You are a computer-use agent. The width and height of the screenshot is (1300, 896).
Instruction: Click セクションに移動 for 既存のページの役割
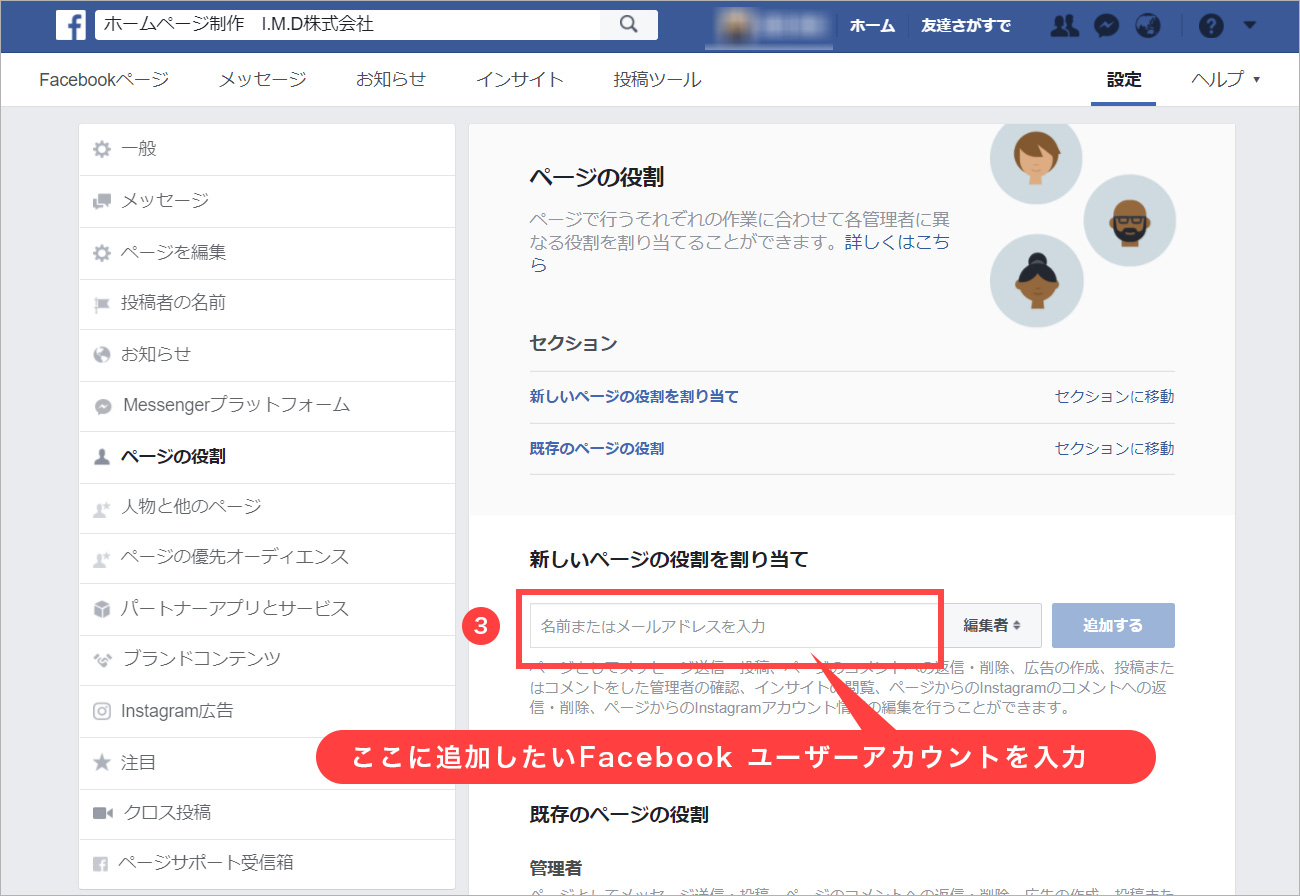pyautogui.click(x=1114, y=449)
